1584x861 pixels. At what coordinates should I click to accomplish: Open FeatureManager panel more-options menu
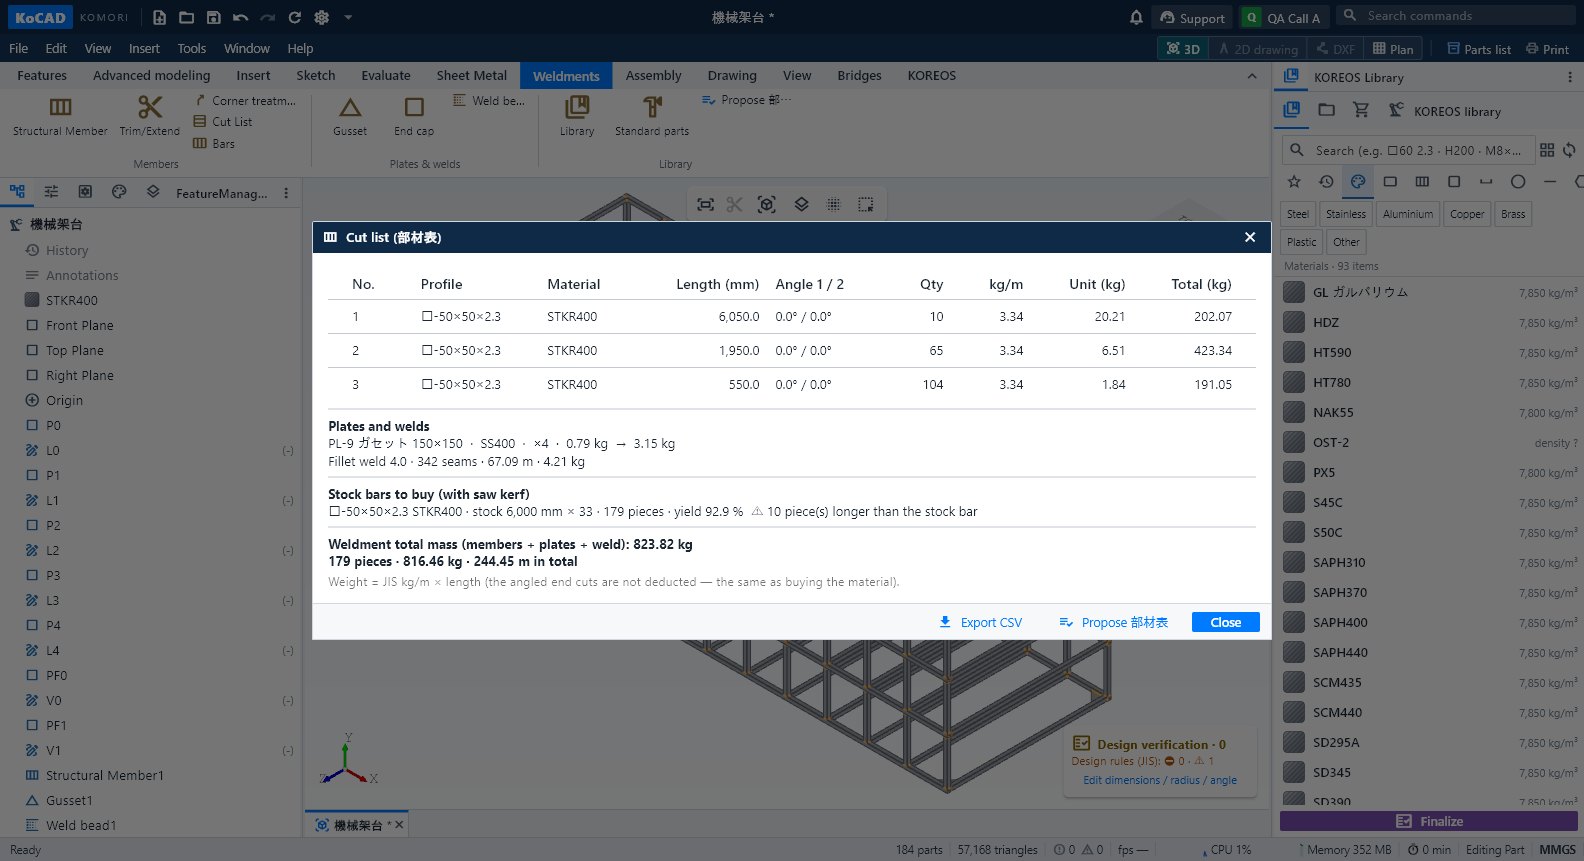[x=286, y=193]
